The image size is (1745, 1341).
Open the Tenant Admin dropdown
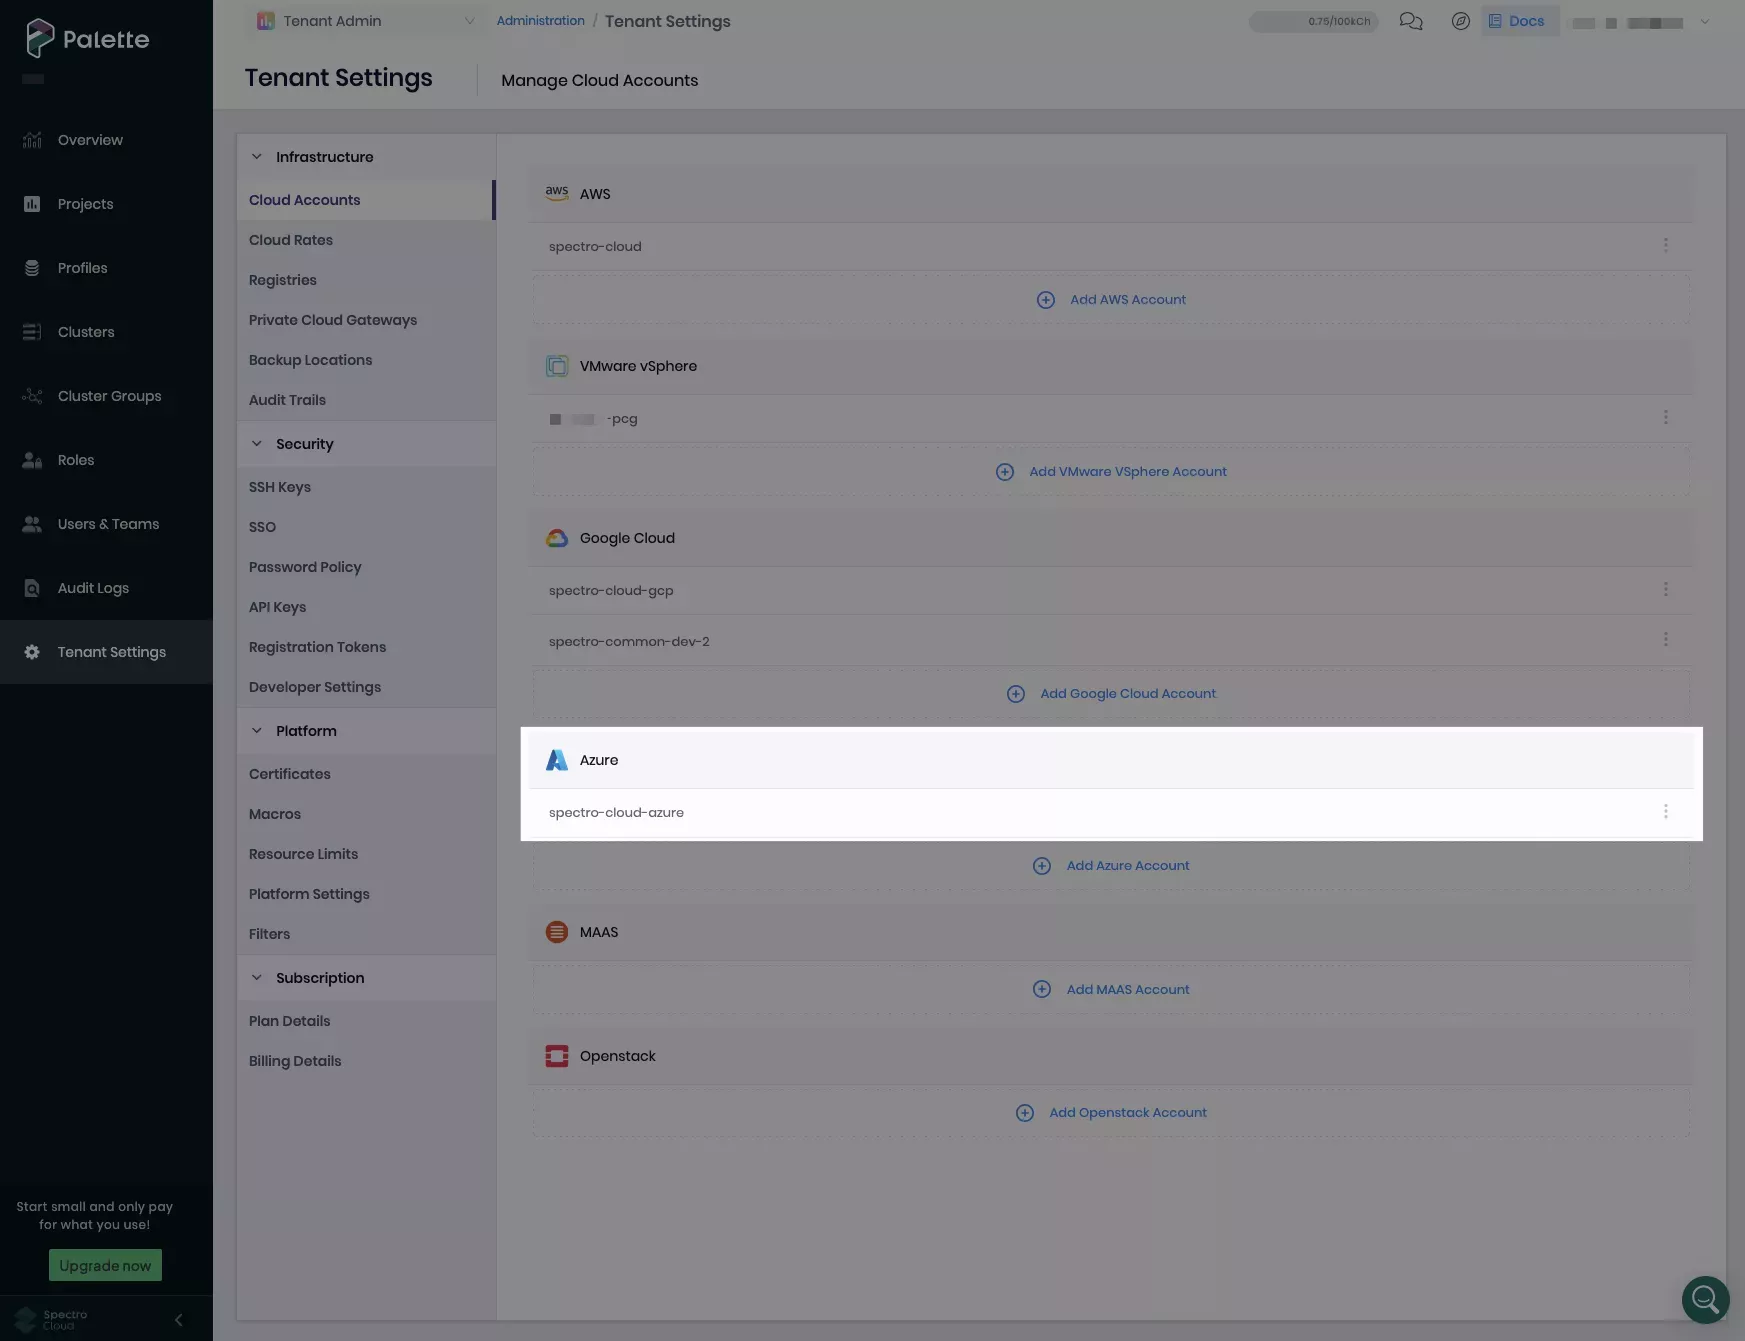(365, 20)
